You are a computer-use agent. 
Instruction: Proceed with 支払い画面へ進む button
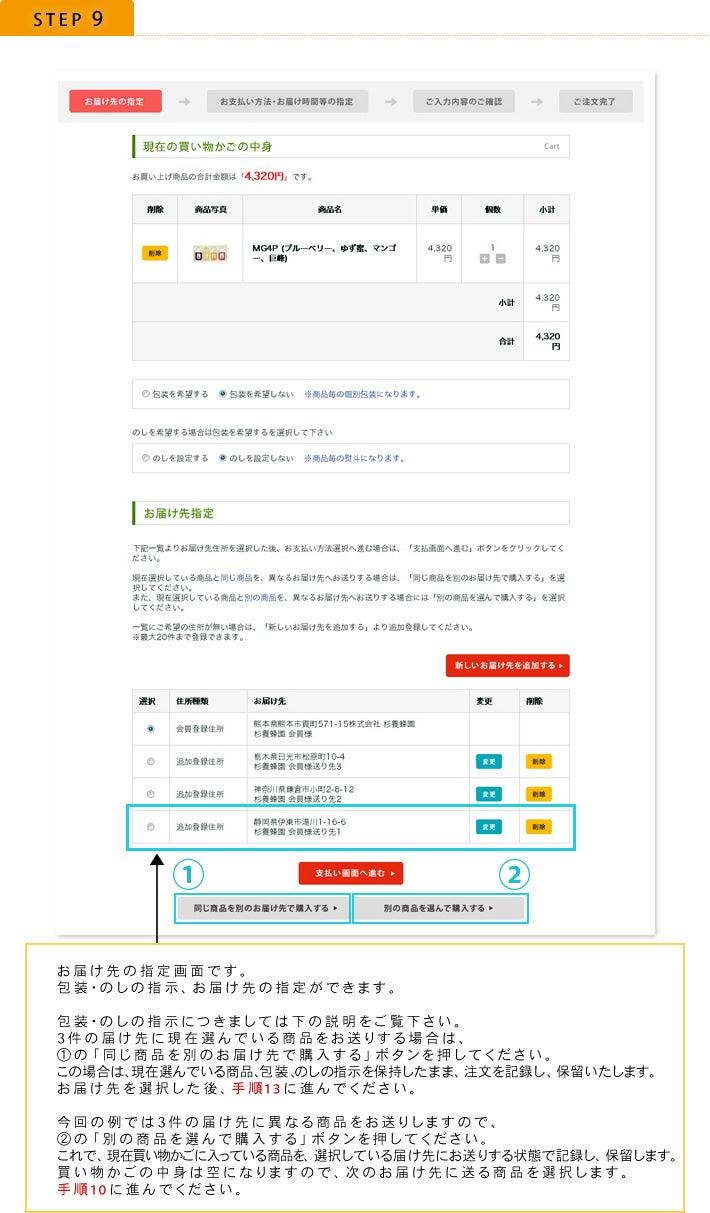[x=351, y=873]
